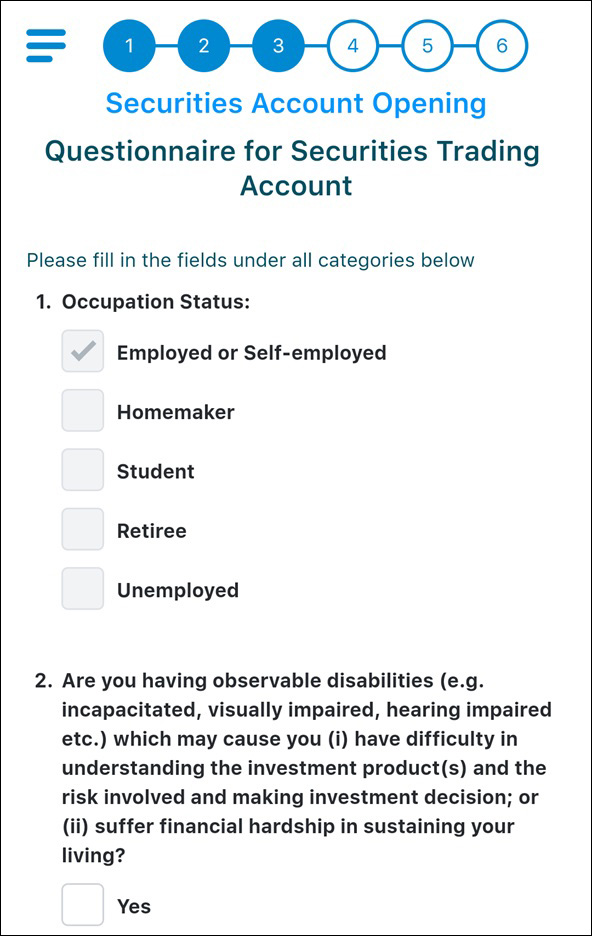Click the Yes label under question 2

134,907
